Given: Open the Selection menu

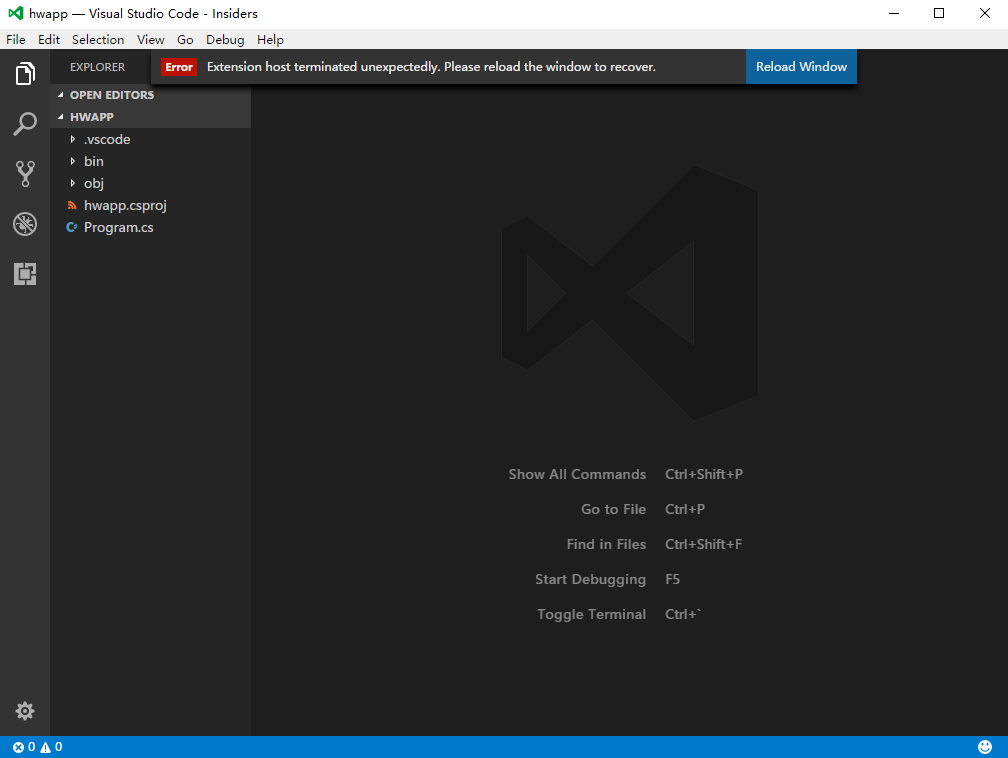Looking at the screenshot, I should point(98,39).
